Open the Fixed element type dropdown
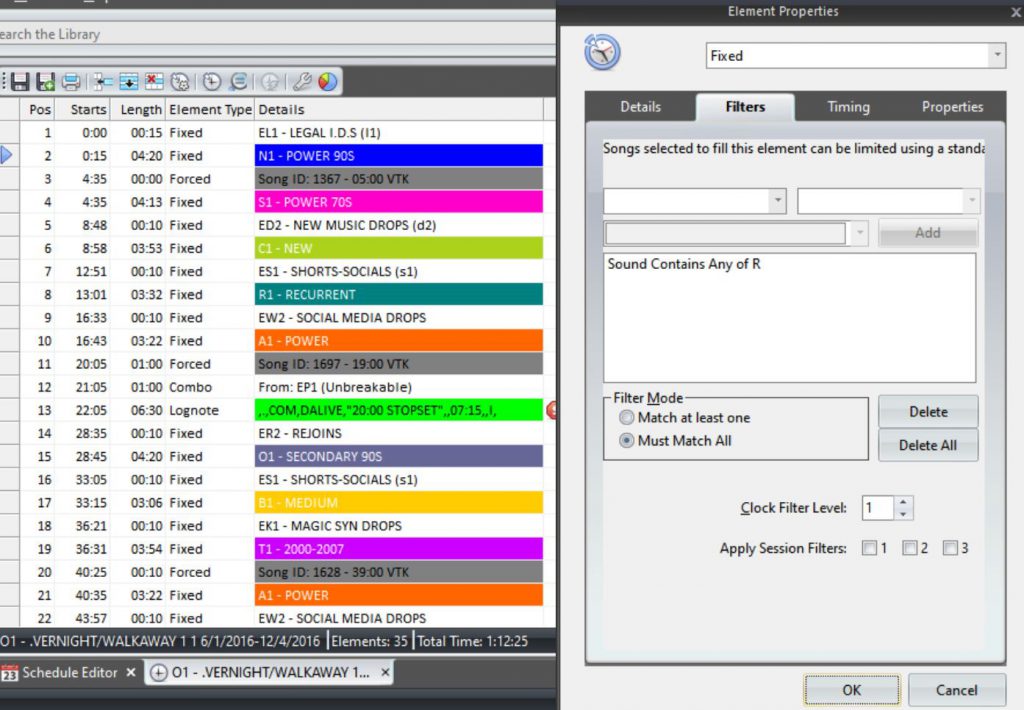 point(998,55)
